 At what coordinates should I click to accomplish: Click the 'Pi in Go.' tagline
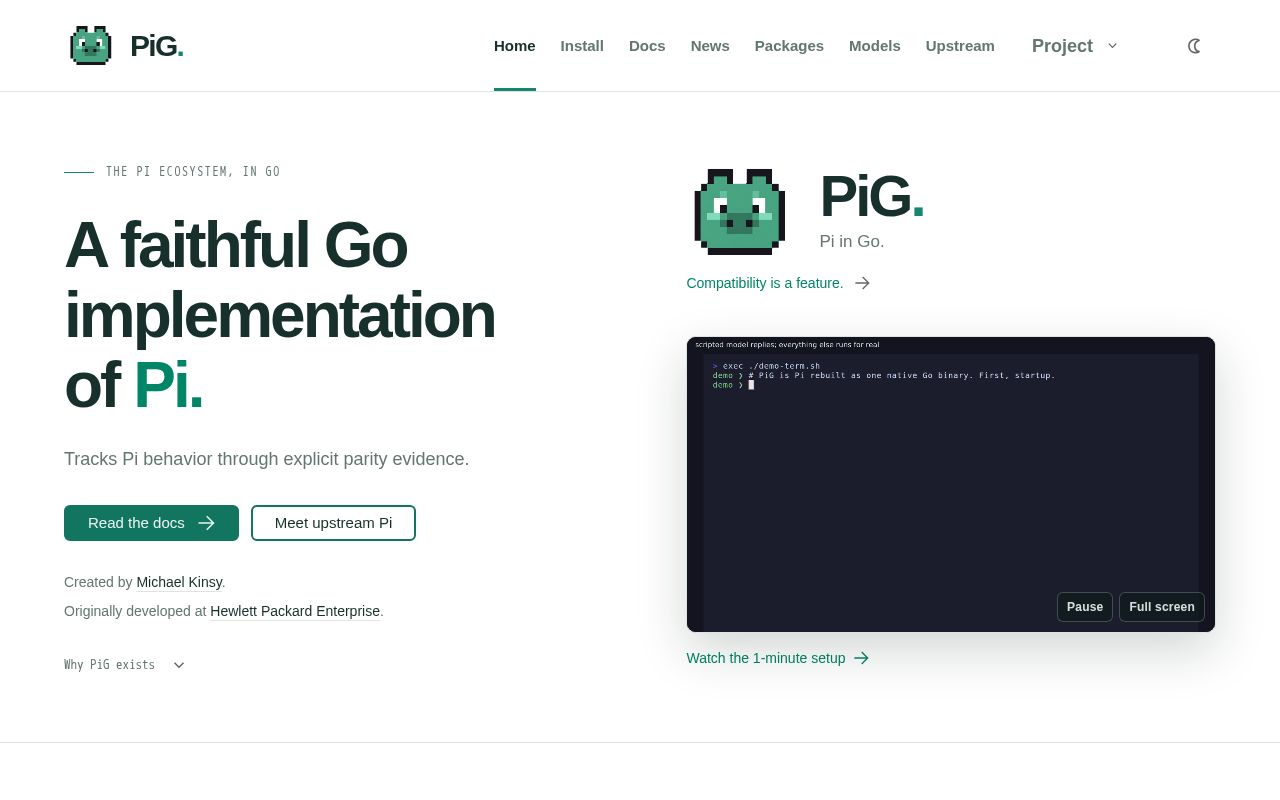click(852, 241)
